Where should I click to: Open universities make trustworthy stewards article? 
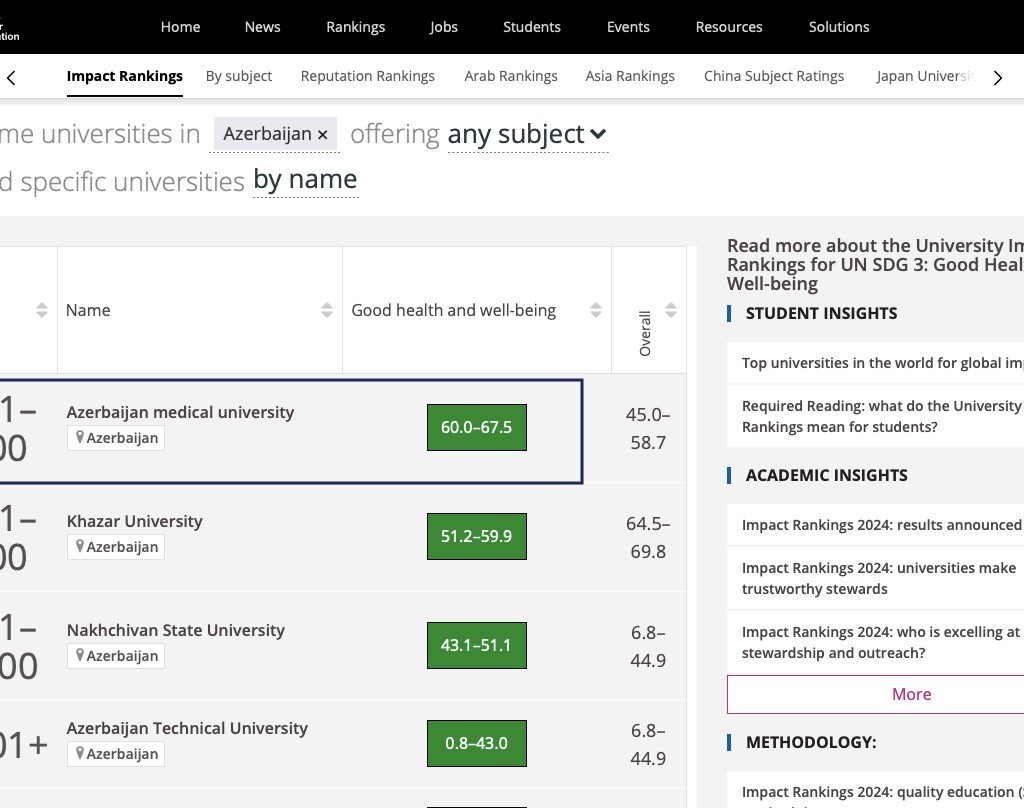pyautogui.click(x=879, y=578)
